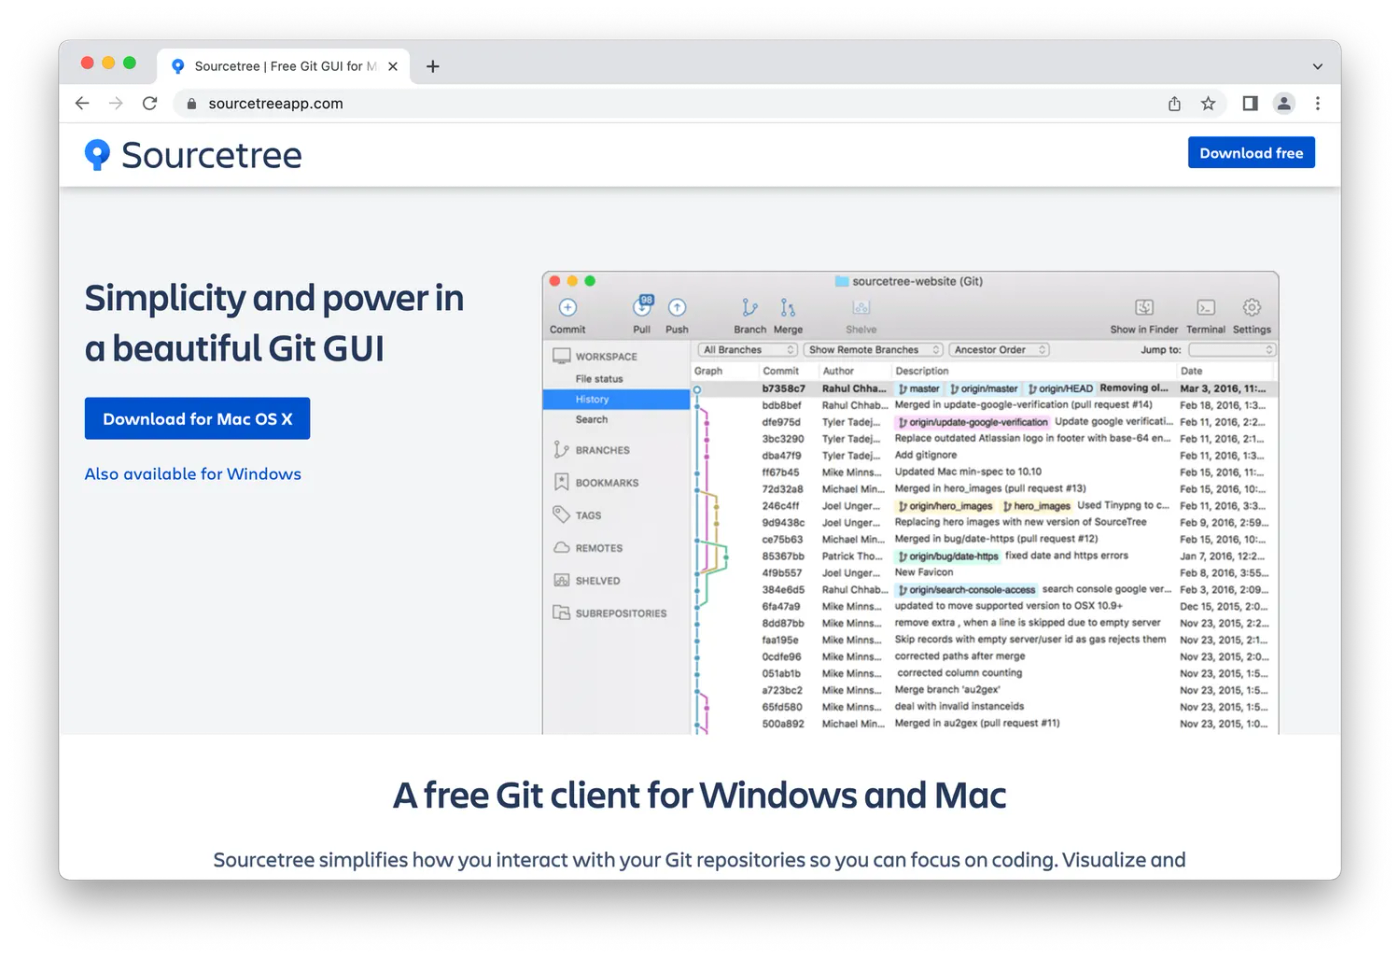1400x958 pixels.
Task: Open the Ancestor Order dropdown
Action: tap(998, 349)
